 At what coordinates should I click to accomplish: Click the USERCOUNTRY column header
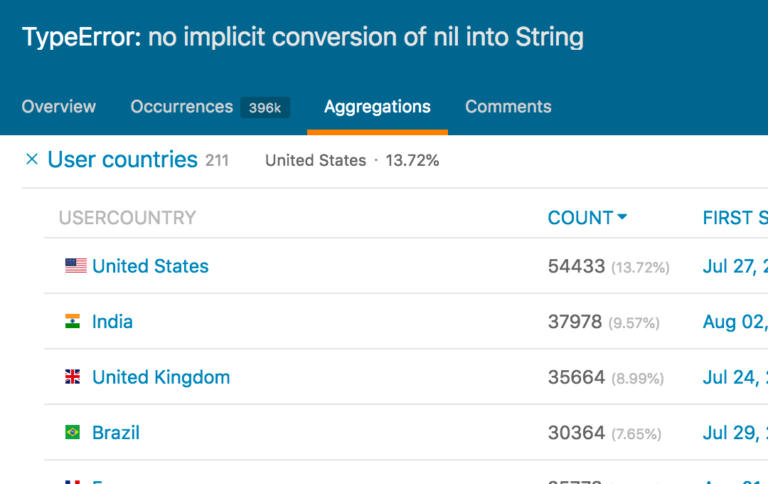point(127,218)
